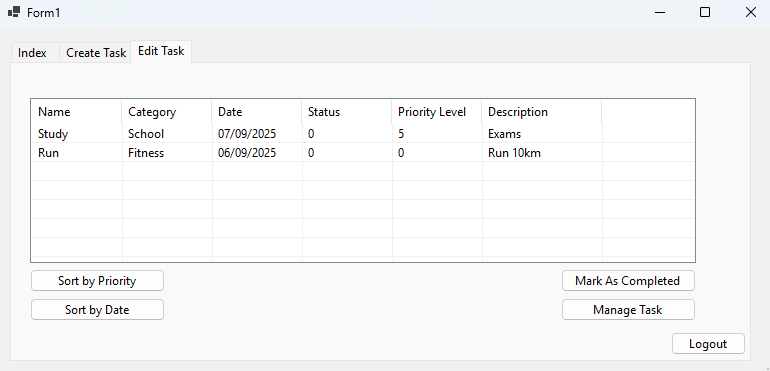Image resolution: width=770 pixels, height=371 pixels.
Task: Select the Edit Task tab
Action: pyautogui.click(x=161, y=51)
